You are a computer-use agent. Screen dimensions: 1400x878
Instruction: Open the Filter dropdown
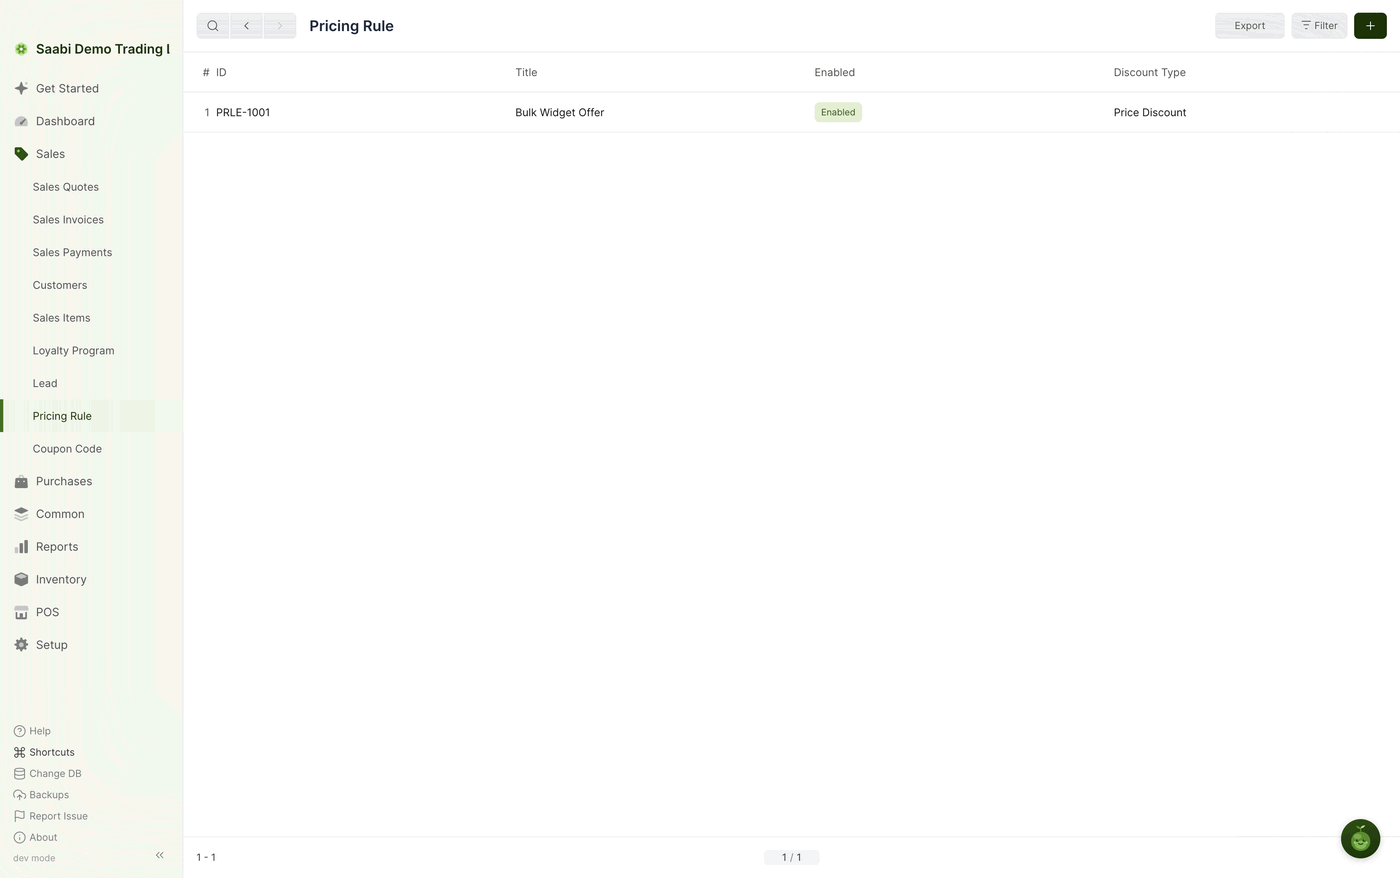point(1319,26)
